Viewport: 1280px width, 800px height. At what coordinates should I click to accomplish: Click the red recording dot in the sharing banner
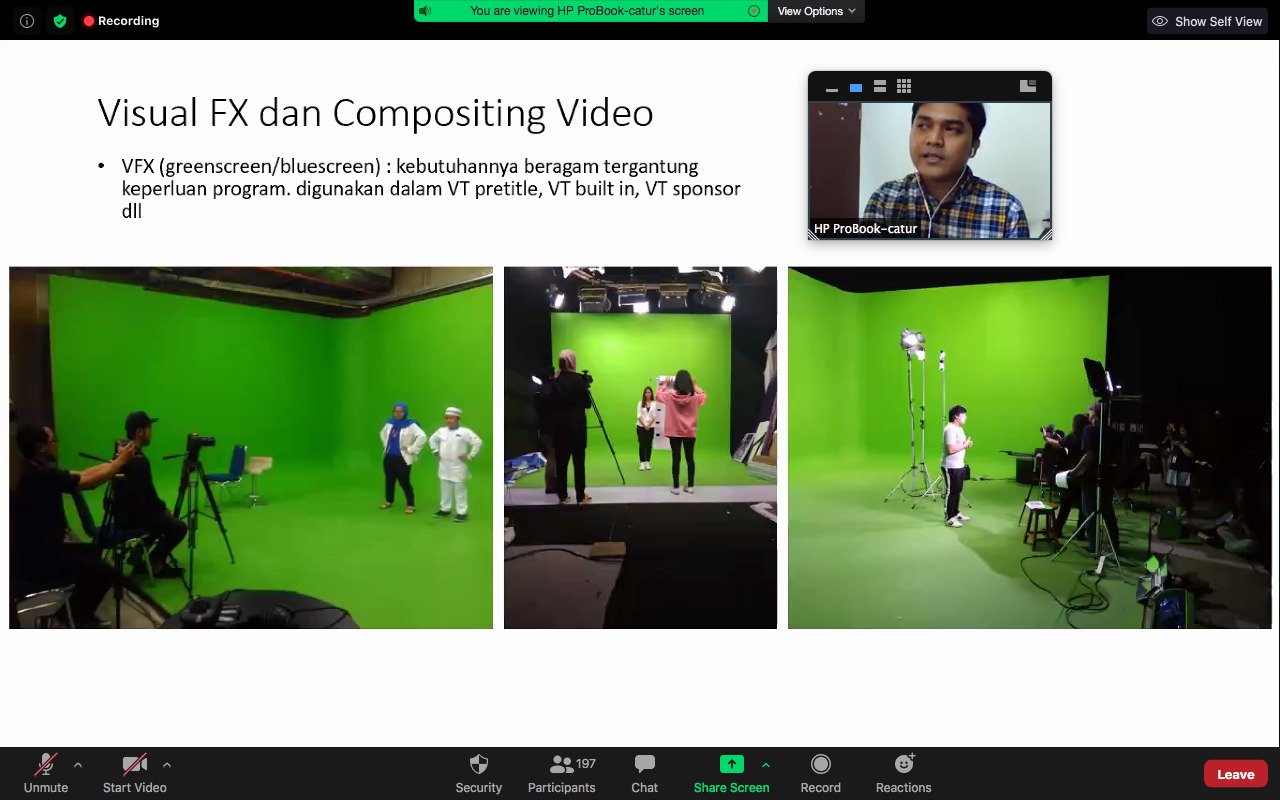point(754,11)
